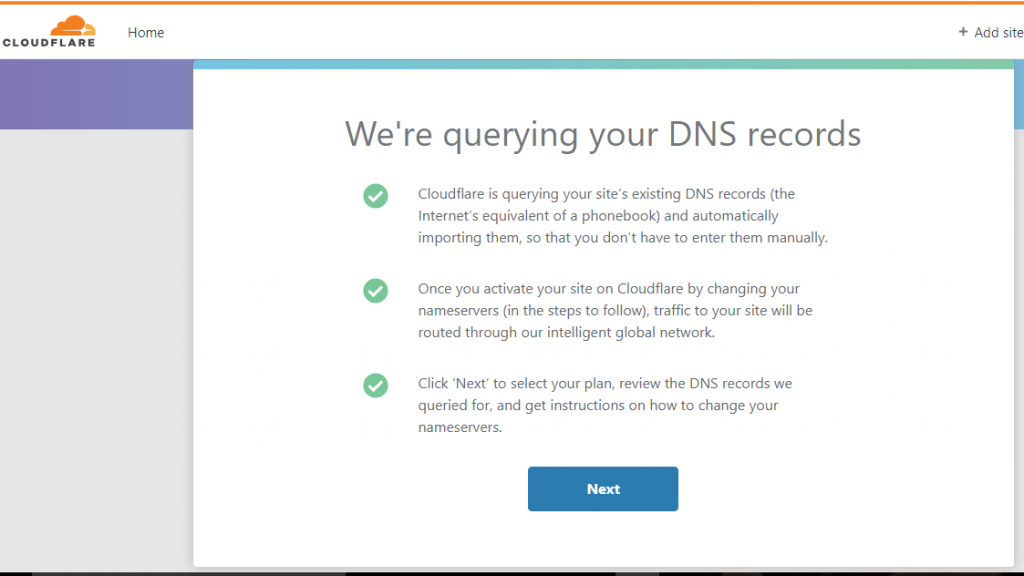The height and width of the screenshot is (576, 1024).
Task: Click the paragraph about changing your nameservers
Action: (x=615, y=310)
